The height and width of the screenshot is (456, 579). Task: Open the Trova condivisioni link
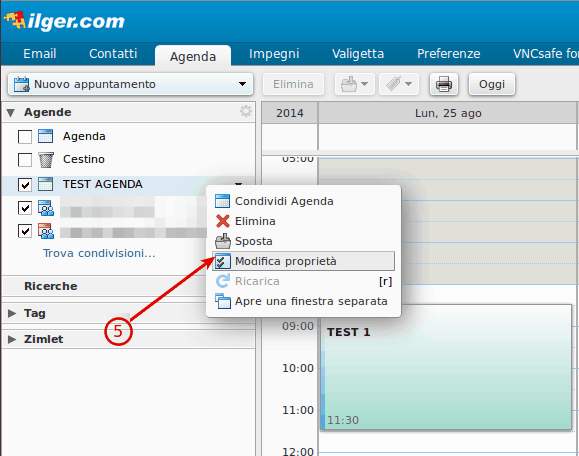pos(99,253)
